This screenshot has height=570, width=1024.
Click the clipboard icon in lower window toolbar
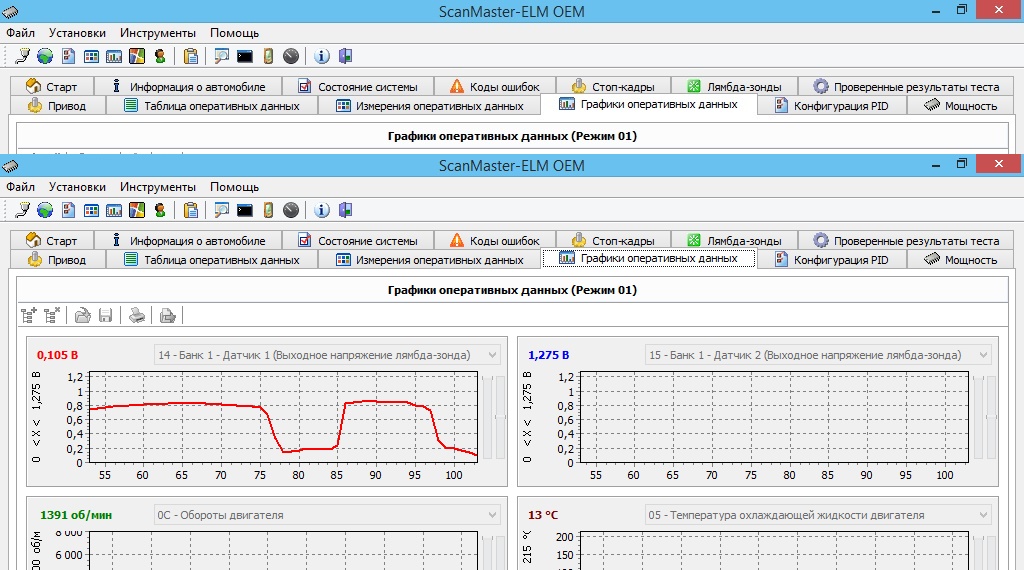tap(191, 210)
